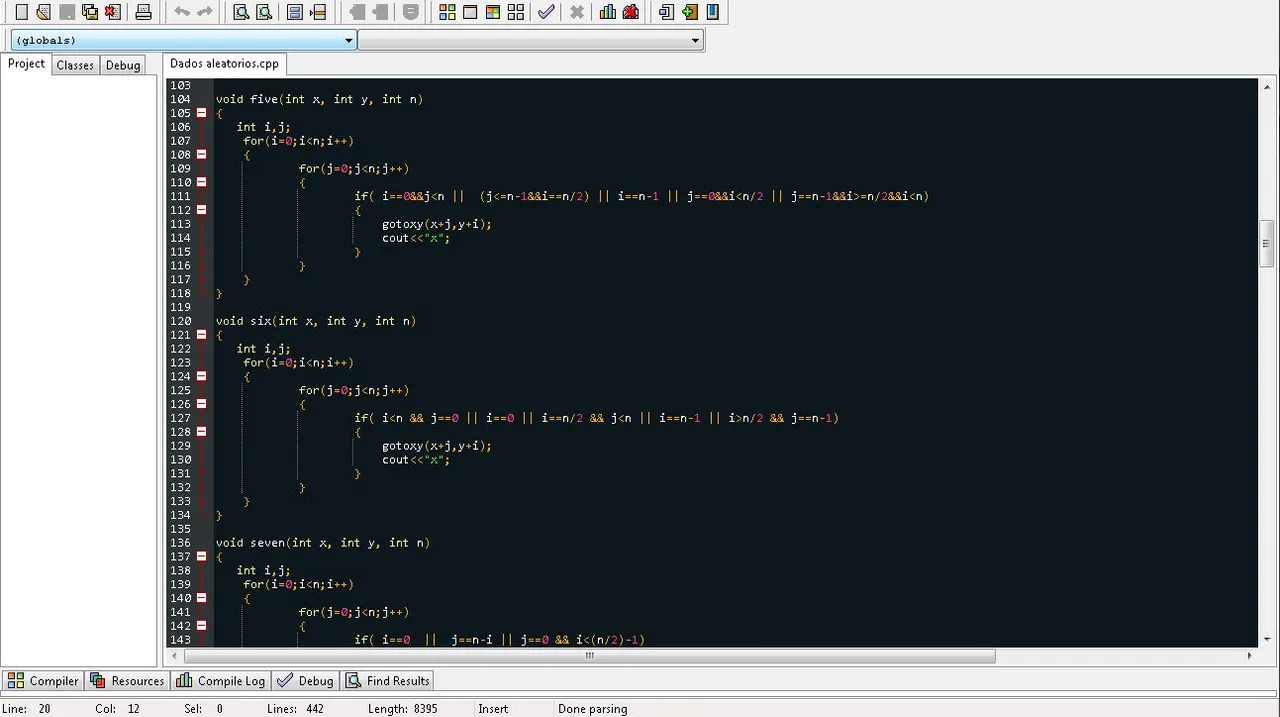This screenshot has width=1280, height=717.
Task: Click line number 119 in the gutter
Action: tap(180, 307)
